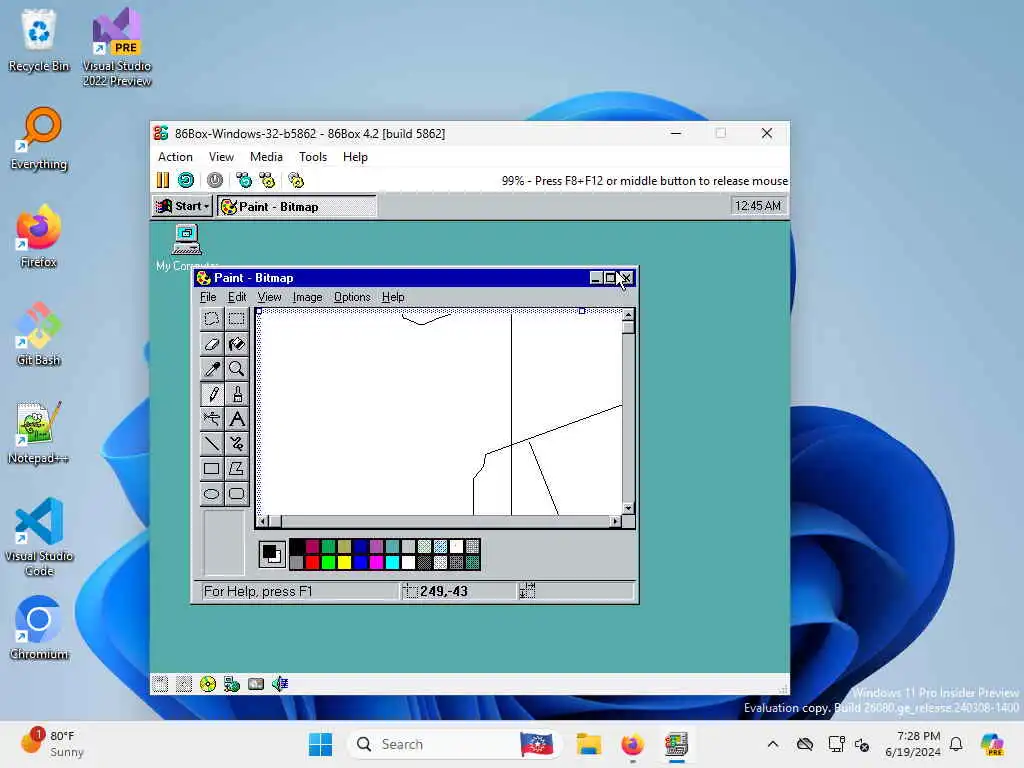Open the 86Box Tools menu
This screenshot has height=768, width=1024.
point(313,157)
